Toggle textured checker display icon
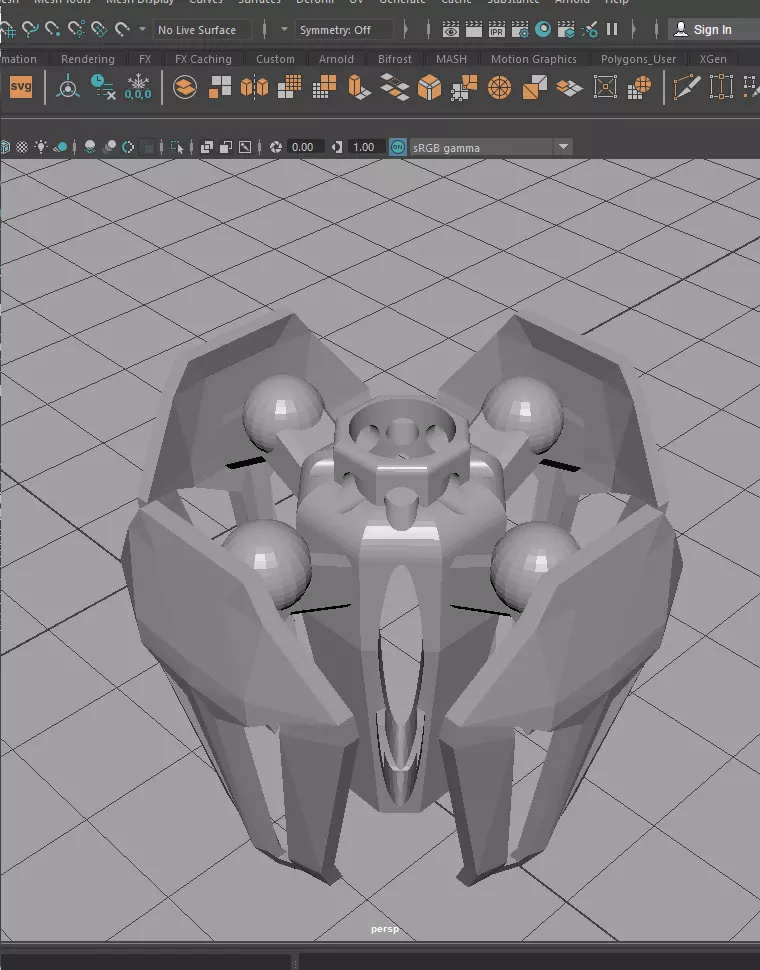This screenshot has height=970, width=760. pyautogui.click(x=22, y=147)
